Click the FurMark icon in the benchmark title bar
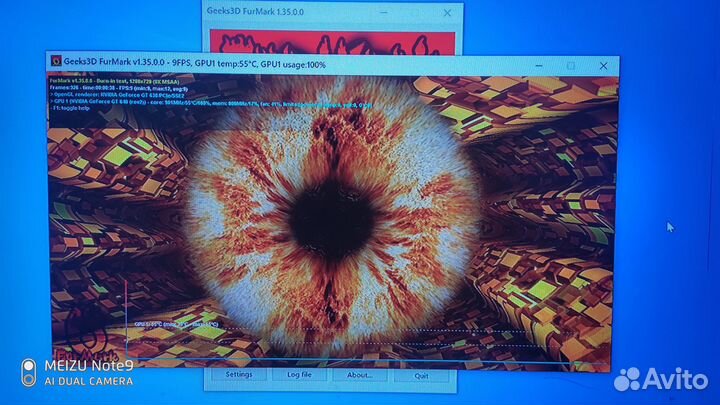Image resolution: width=720 pixels, height=405 pixels. [x=56, y=61]
